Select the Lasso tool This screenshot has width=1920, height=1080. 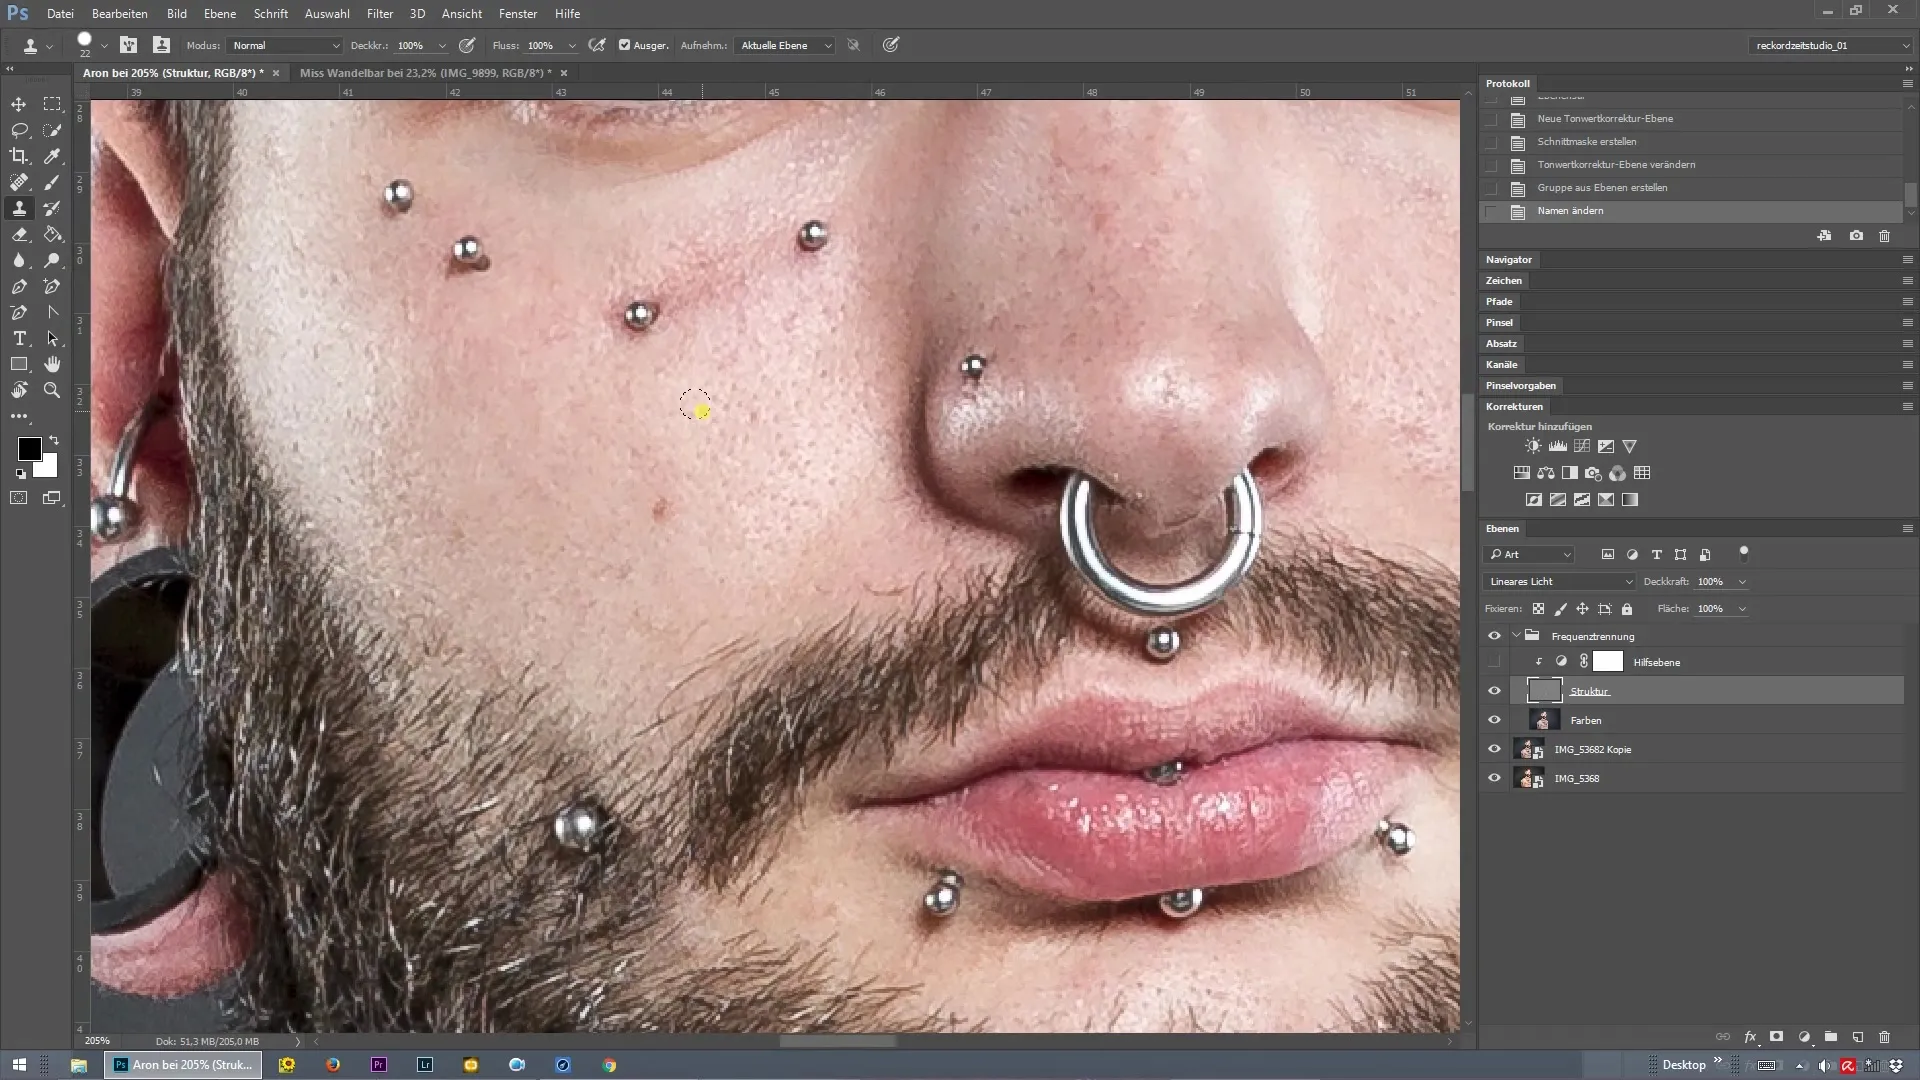(x=19, y=130)
